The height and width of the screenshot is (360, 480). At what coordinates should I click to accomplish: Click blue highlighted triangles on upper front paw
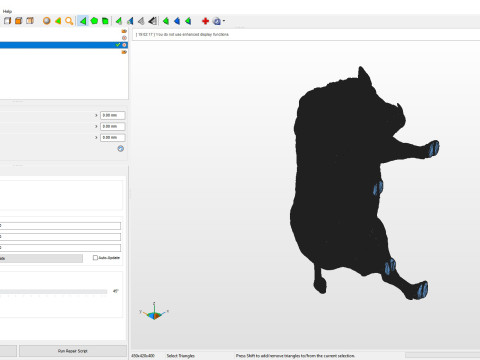click(434, 148)
